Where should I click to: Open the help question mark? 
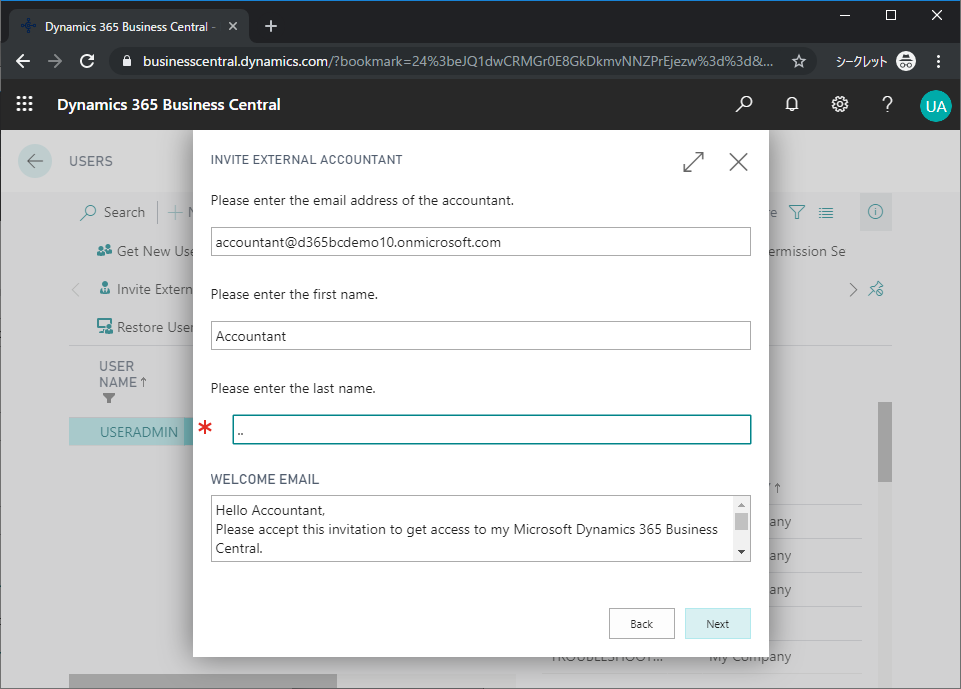[x=887, y=104]
